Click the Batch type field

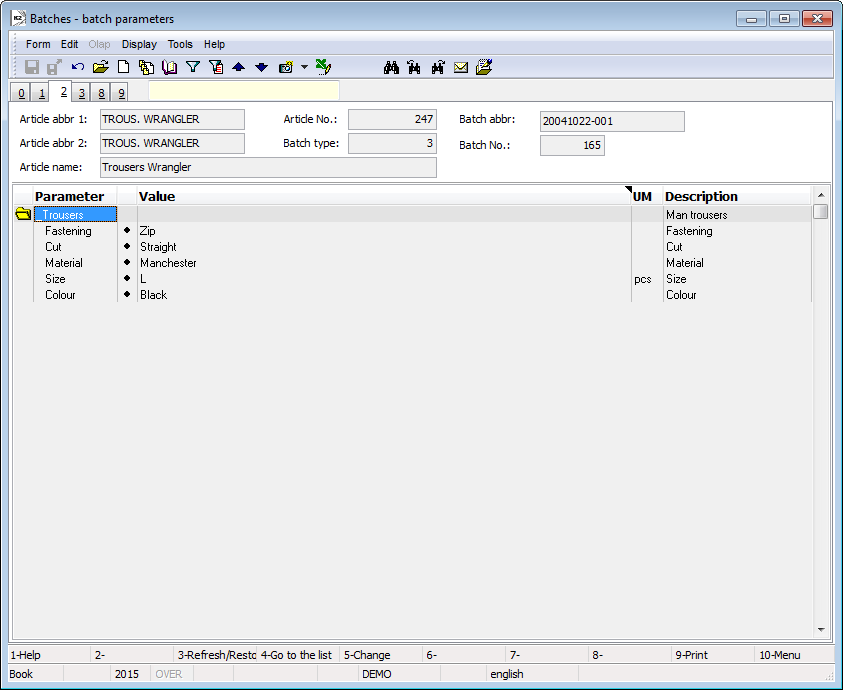click(392, 144)
